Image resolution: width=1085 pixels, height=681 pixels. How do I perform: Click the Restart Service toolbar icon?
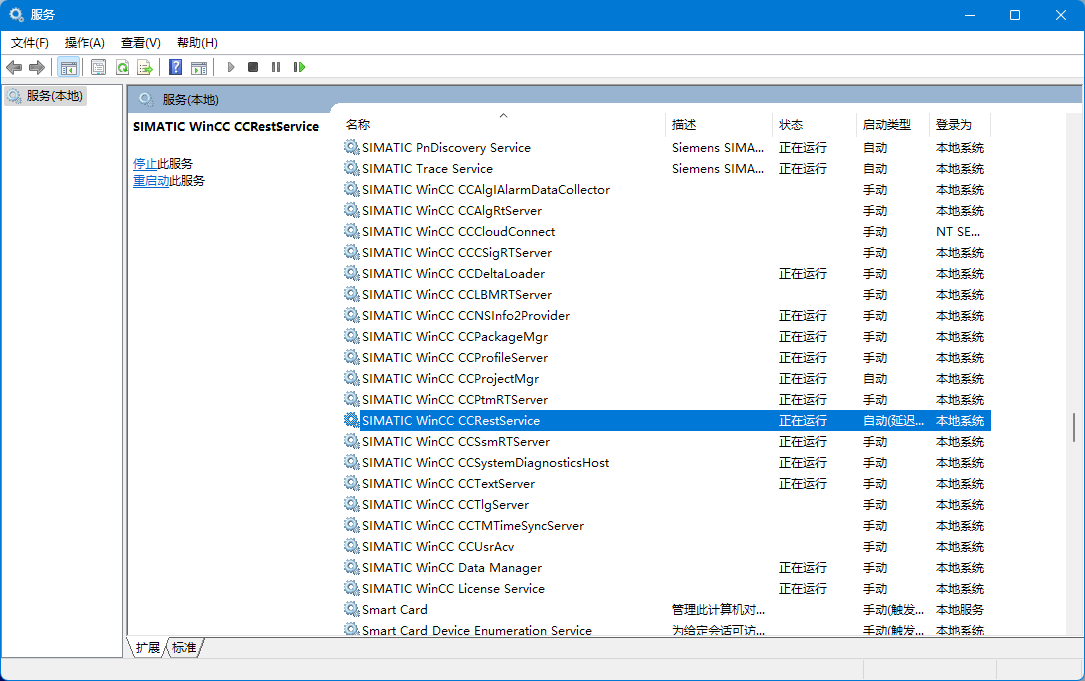click(x=299, y=67)
